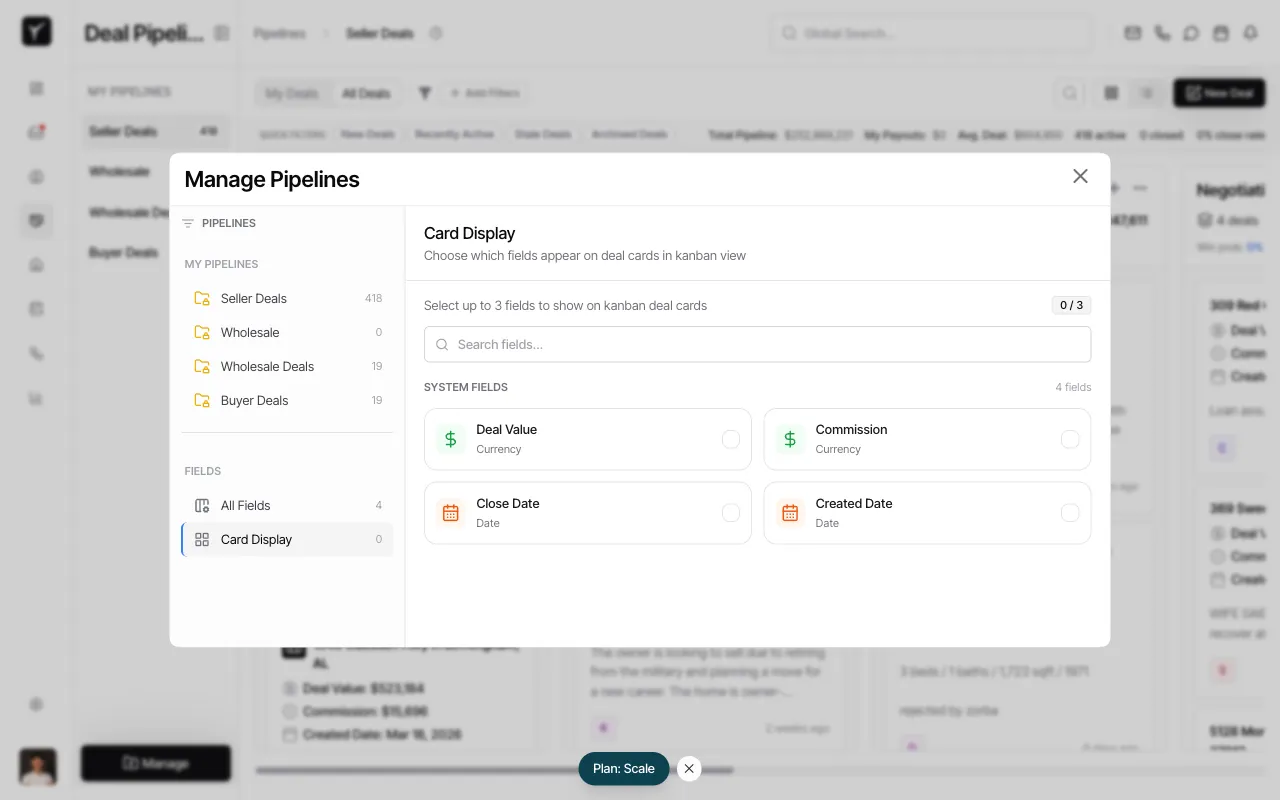Switch to the My Deals tab
The height and width of the screenshot is (800, 1280).
click(x=292, y=93)
